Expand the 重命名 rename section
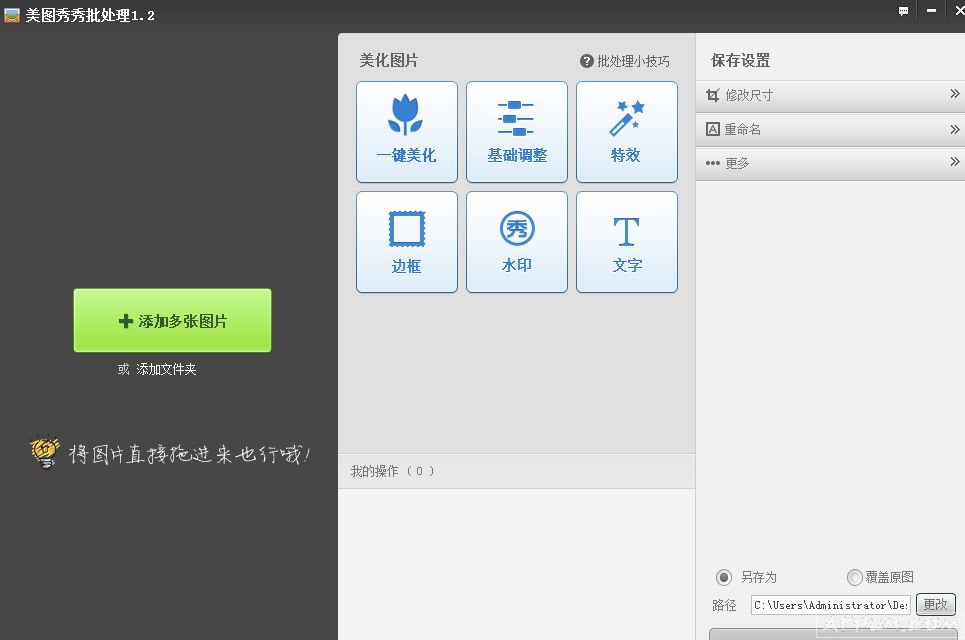The image size is (965, 640). click(830, 129)
